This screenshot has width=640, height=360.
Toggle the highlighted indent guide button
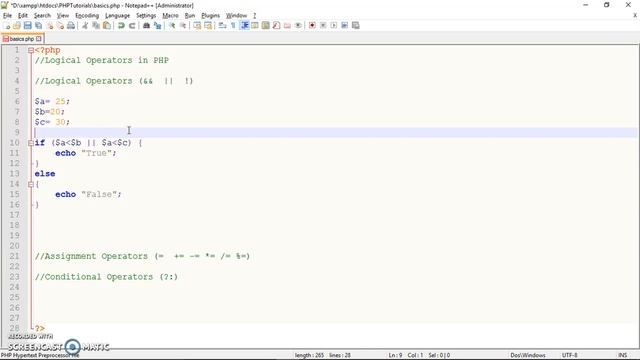click(x=244, y=25)
